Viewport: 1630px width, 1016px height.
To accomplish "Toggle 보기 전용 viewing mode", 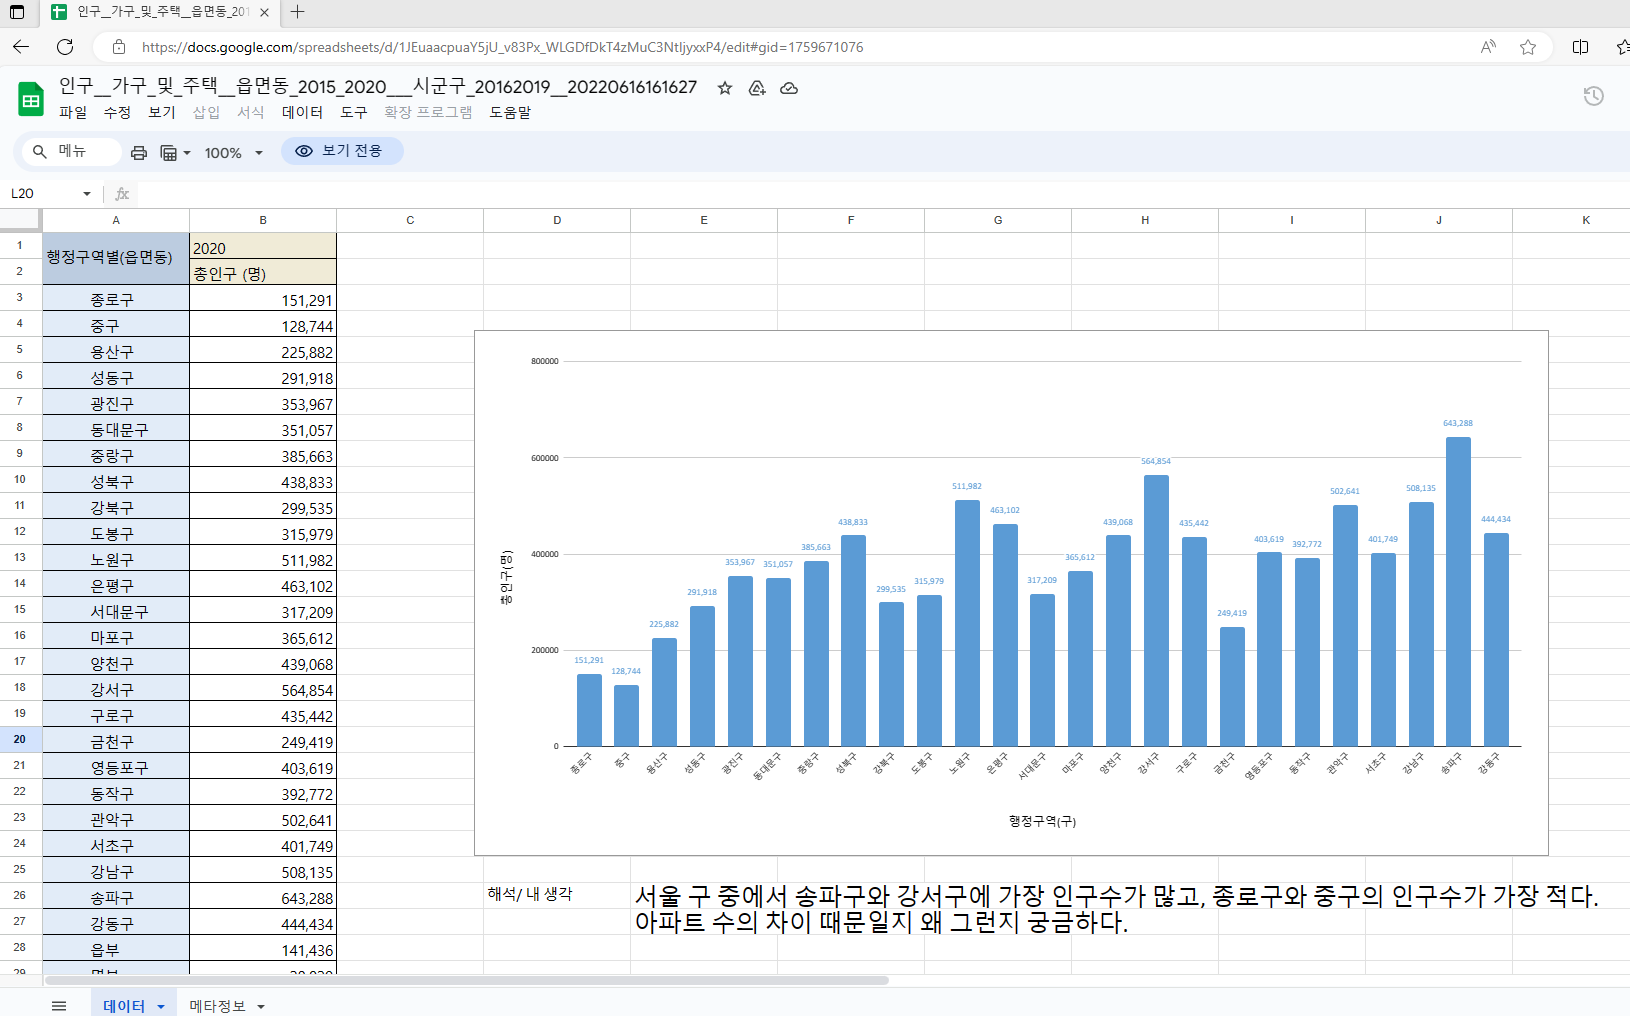I will (x=342, y=151).
